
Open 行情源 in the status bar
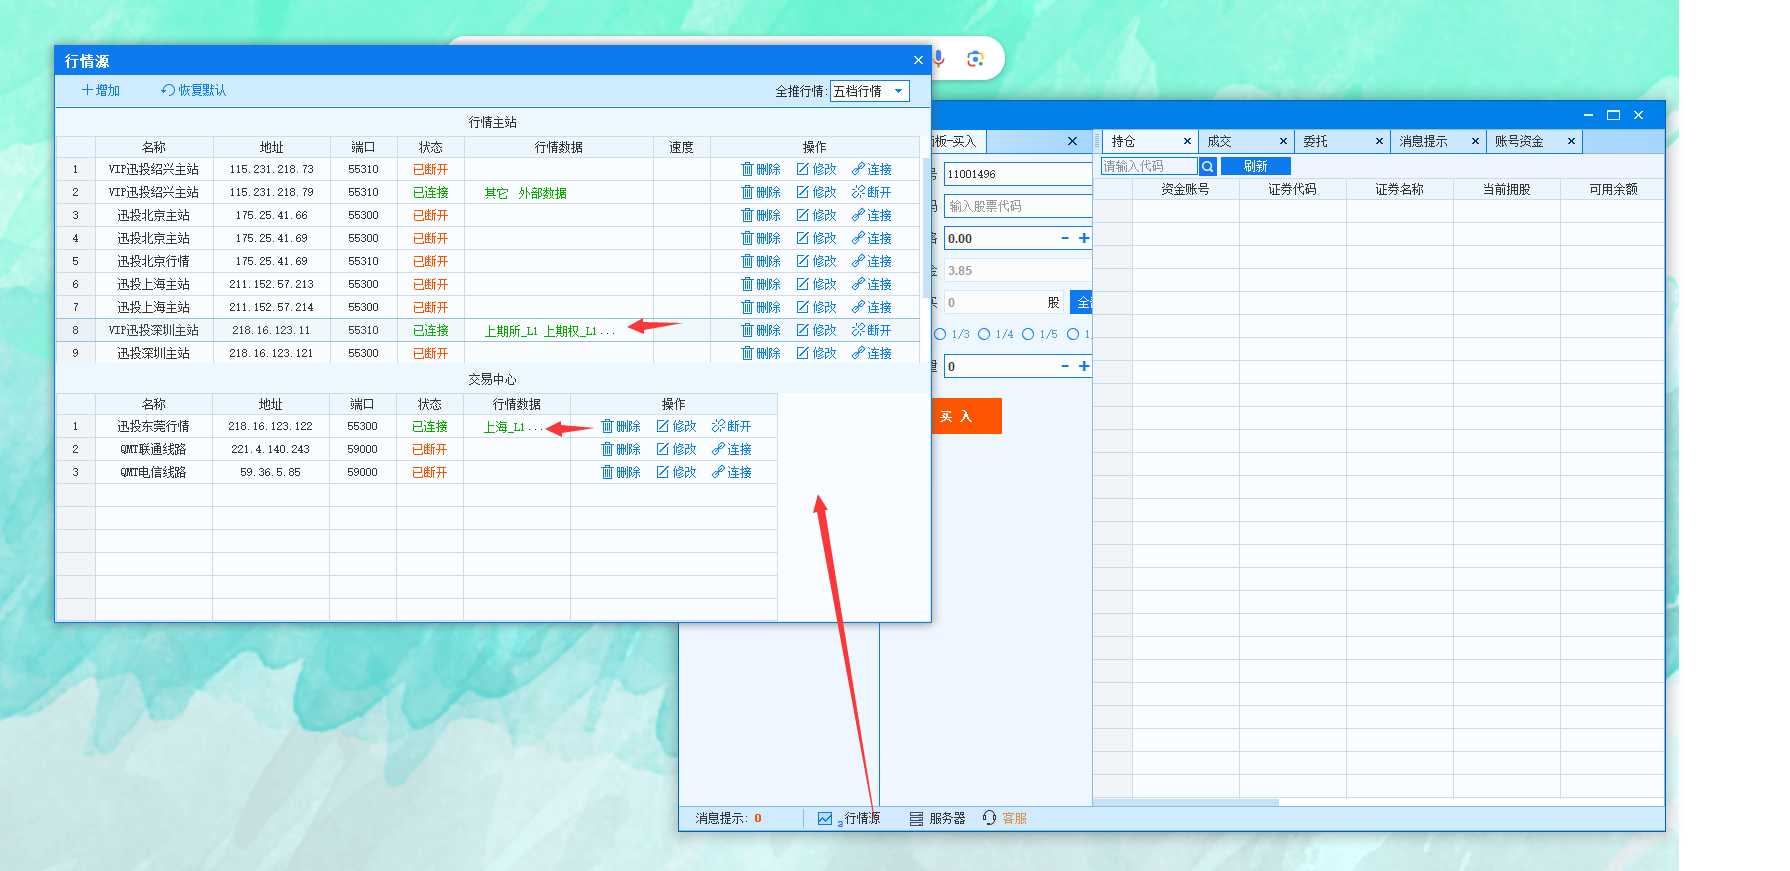[x=849, y=818]
